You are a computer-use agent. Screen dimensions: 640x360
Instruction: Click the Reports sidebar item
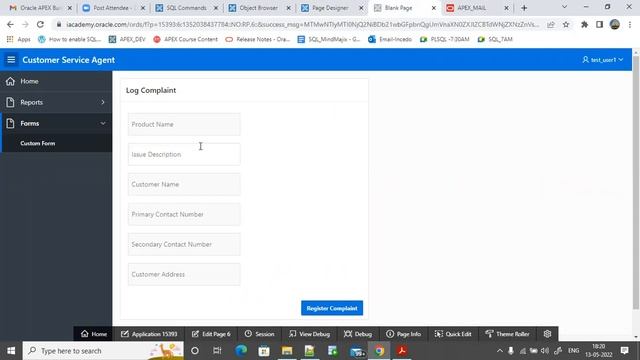pyautogui.click(x=56, y=102)
